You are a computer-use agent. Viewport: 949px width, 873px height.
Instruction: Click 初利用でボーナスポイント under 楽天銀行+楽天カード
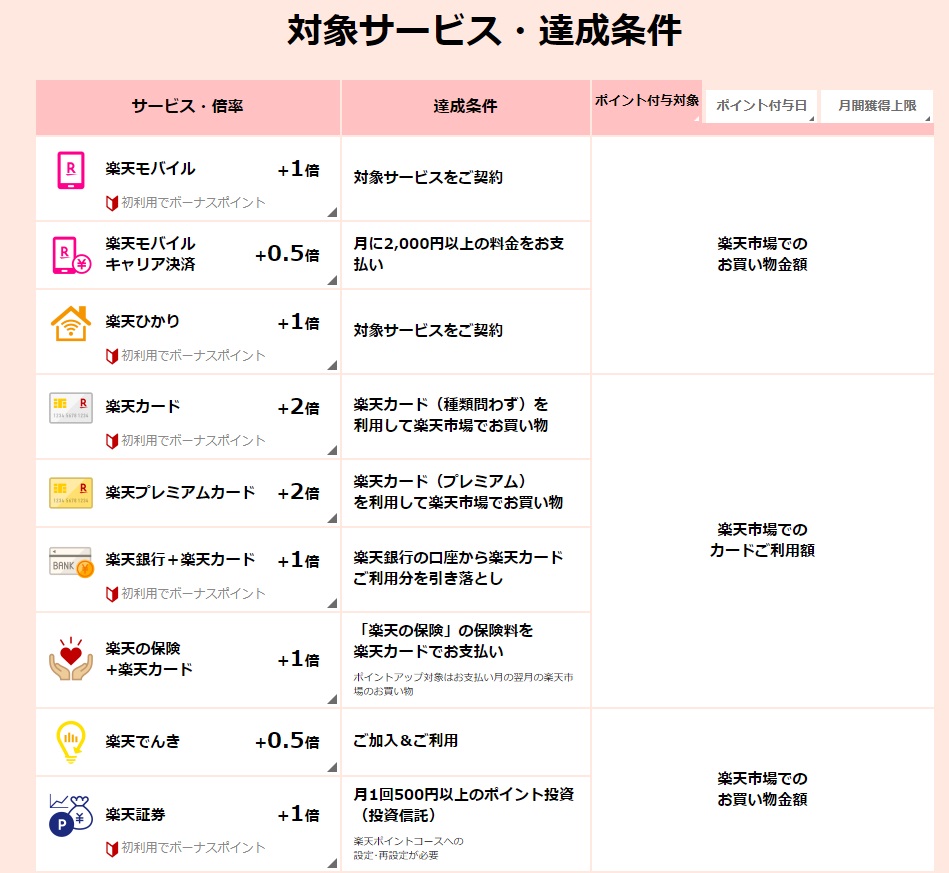(x=193, y=594)
